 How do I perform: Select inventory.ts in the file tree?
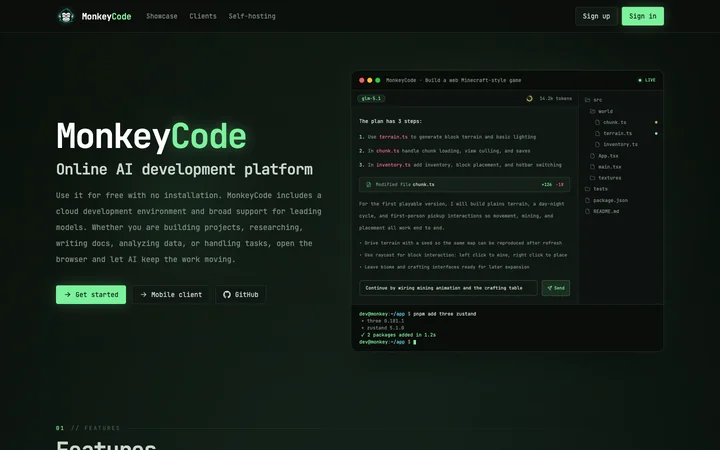[x=616, y=144]
